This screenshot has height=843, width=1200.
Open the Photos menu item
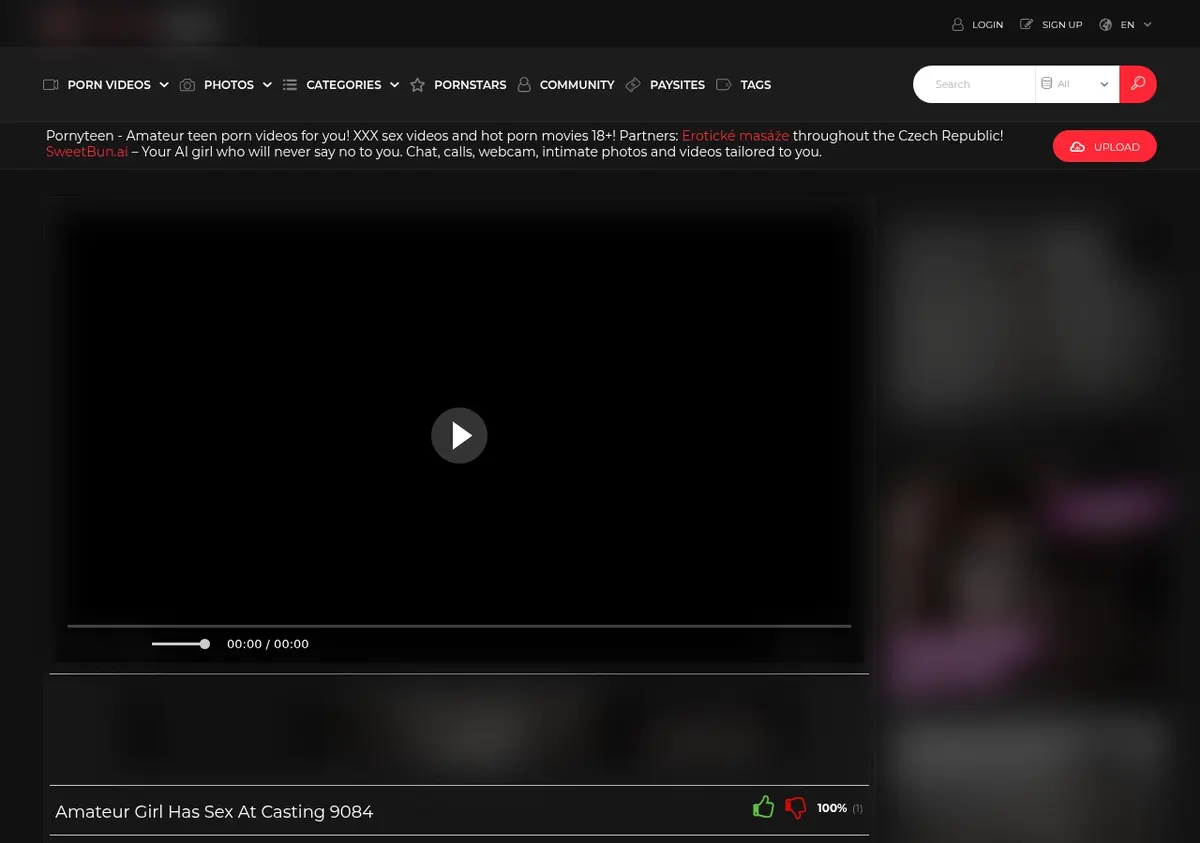point(229,85)
